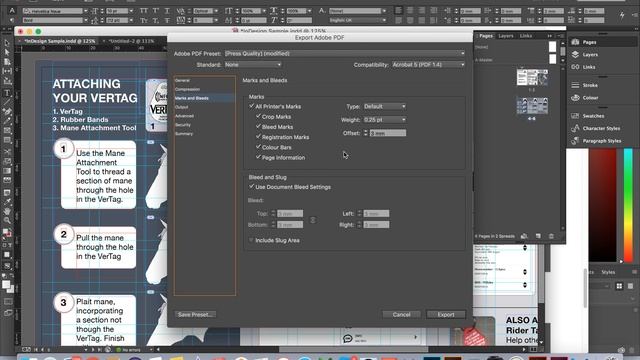Open the Links panel icon

pyautogui.click(x=576, y=67)
